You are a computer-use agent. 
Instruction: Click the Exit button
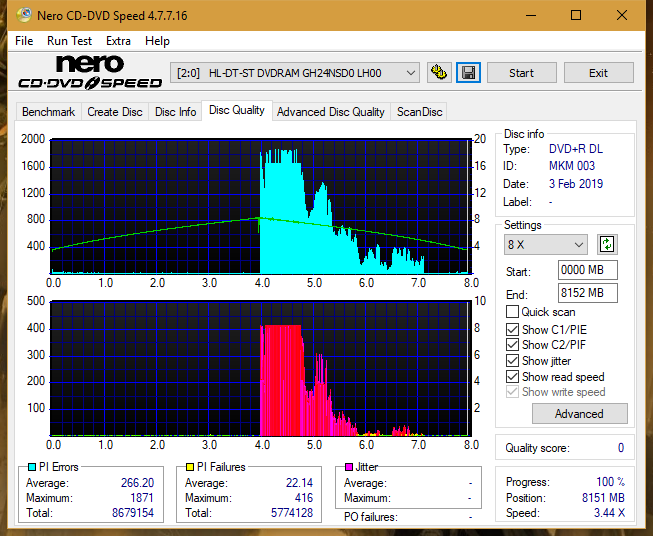pyautogui.click(x=598, y=73)
